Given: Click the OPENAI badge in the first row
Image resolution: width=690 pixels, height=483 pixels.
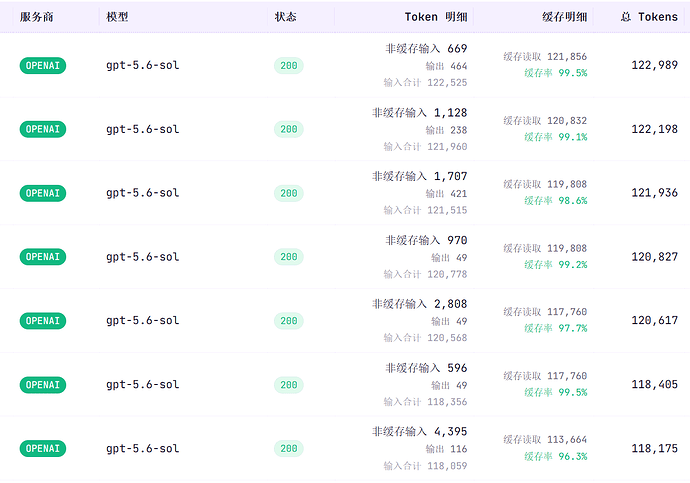Looking at the screenshot, I should [x=43, y=66].
